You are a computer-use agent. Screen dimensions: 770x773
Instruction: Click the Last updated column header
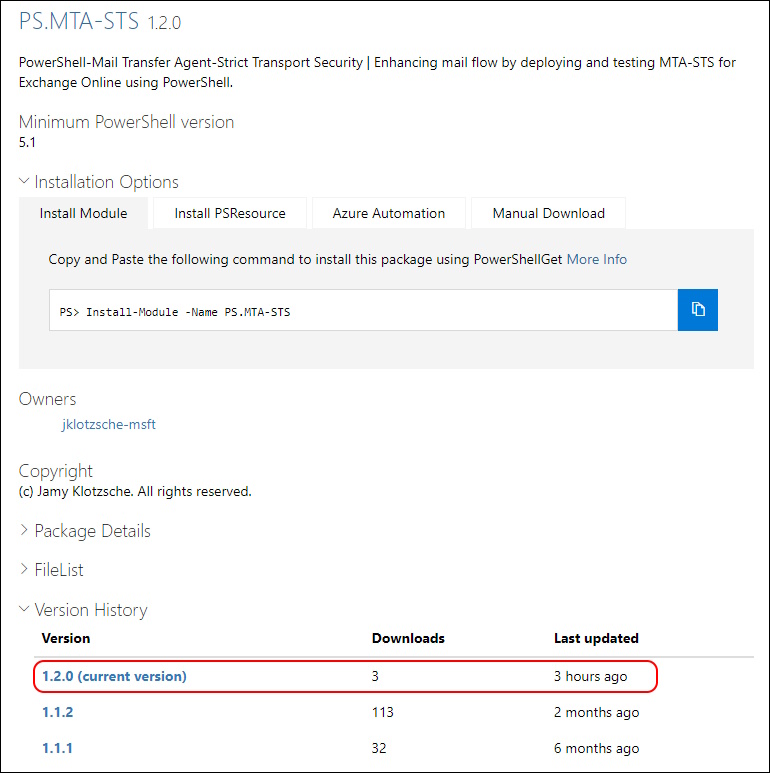click(596, 638)
